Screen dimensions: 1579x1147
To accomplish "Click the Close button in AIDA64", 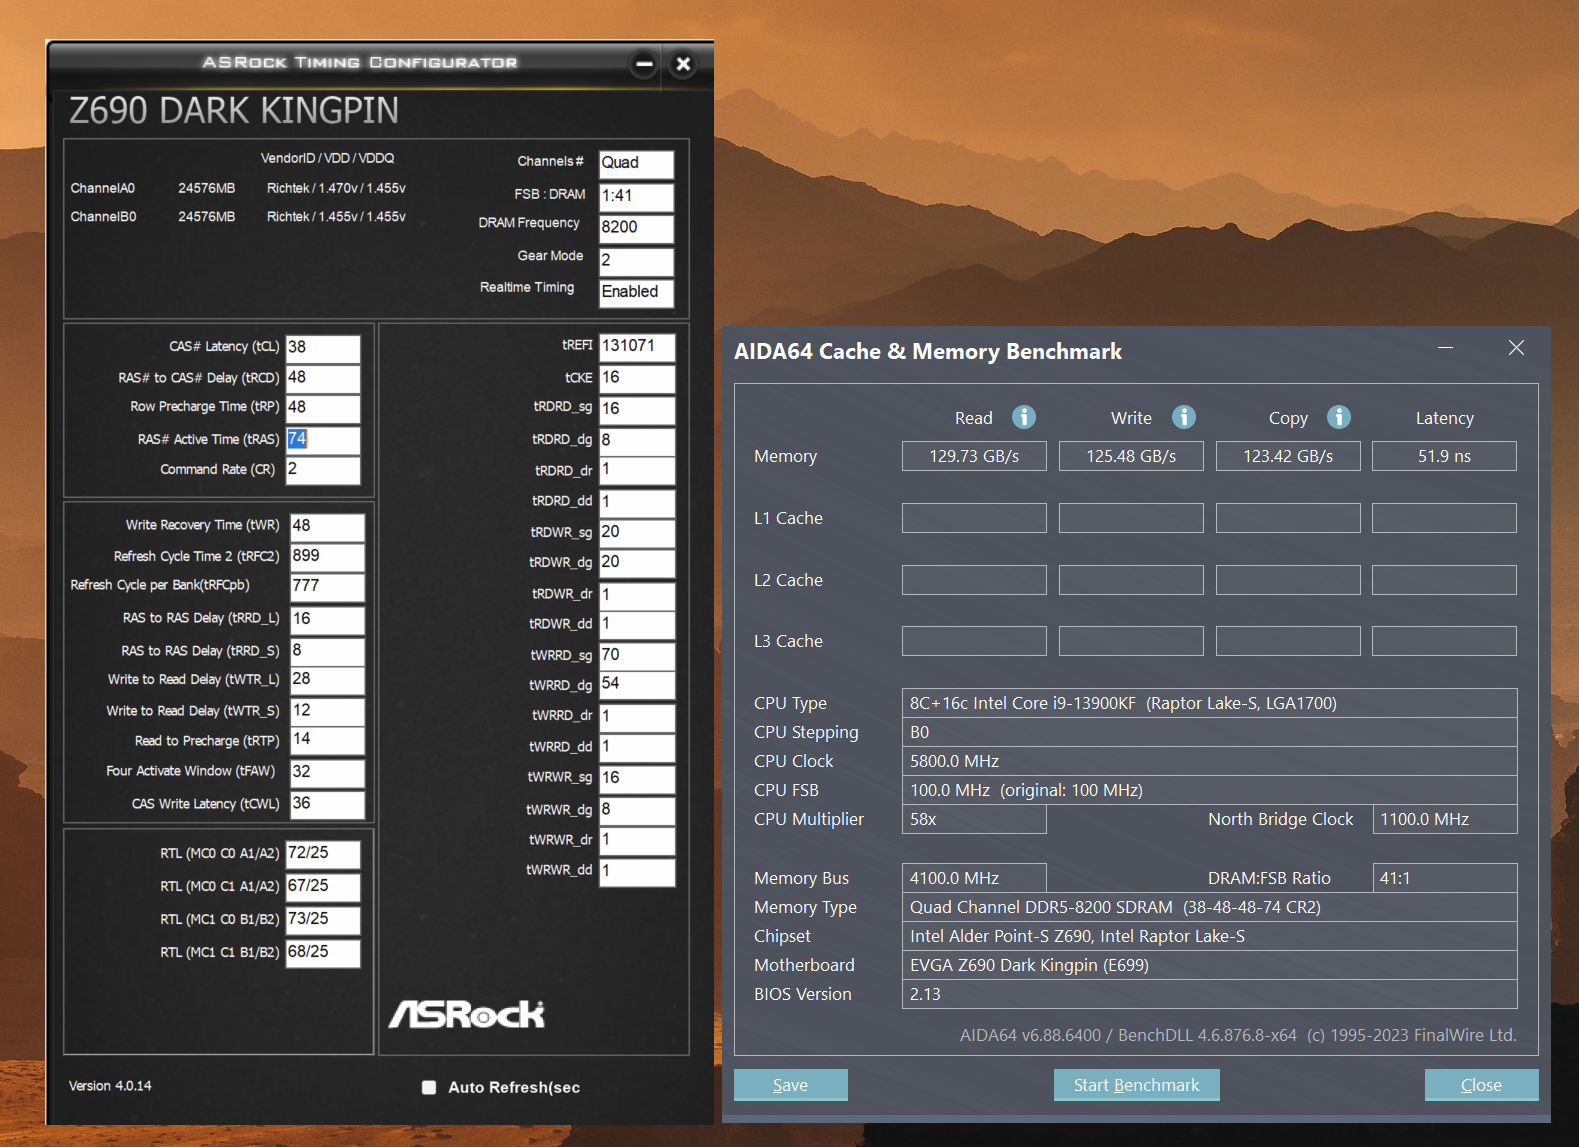I will pos(1480,1085).
